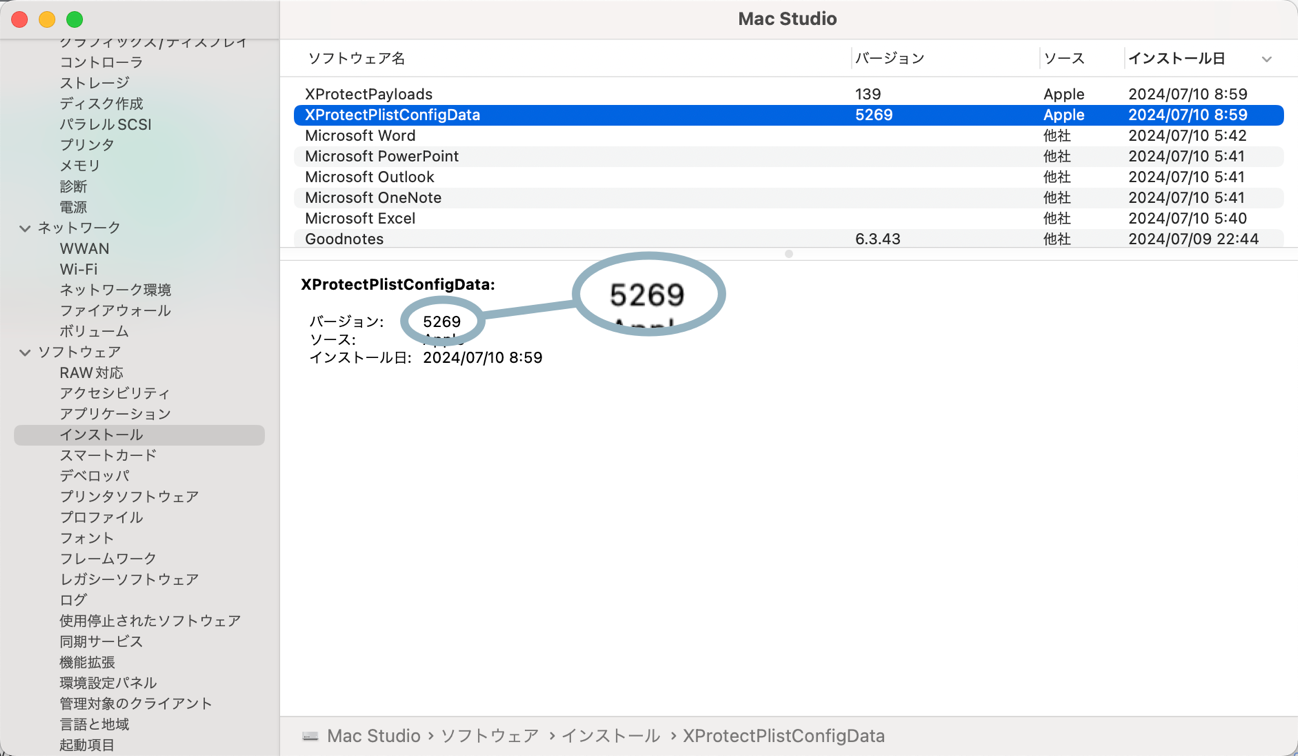
Task: Open フレームワーク in the sidebar
Action: (x=108, y=559)
